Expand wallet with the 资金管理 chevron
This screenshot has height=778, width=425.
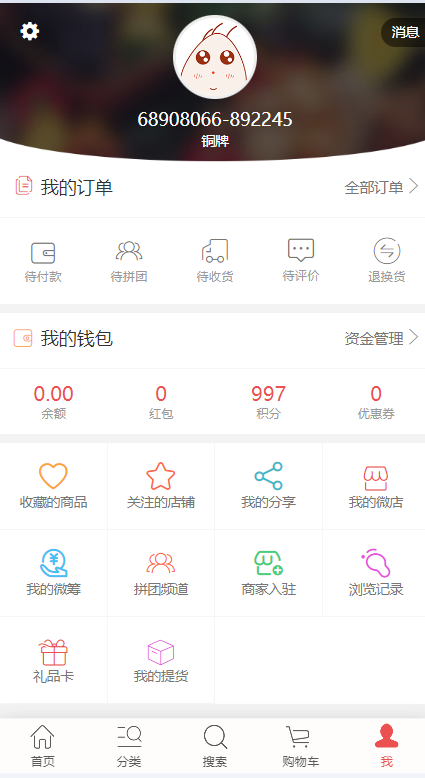coord(414,338)
